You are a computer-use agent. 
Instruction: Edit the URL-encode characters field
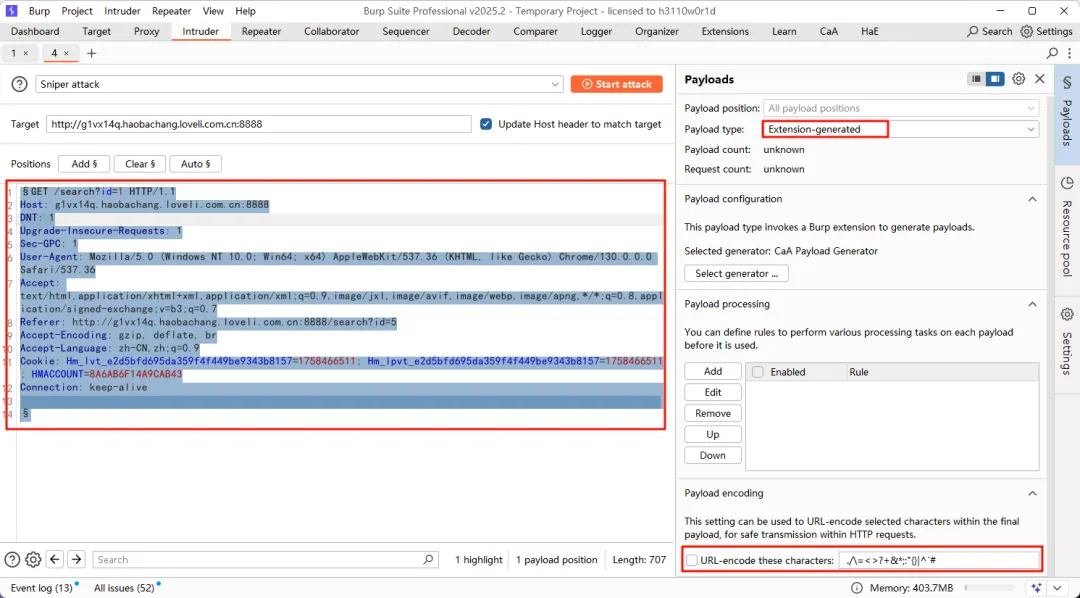tap(939, 560)
